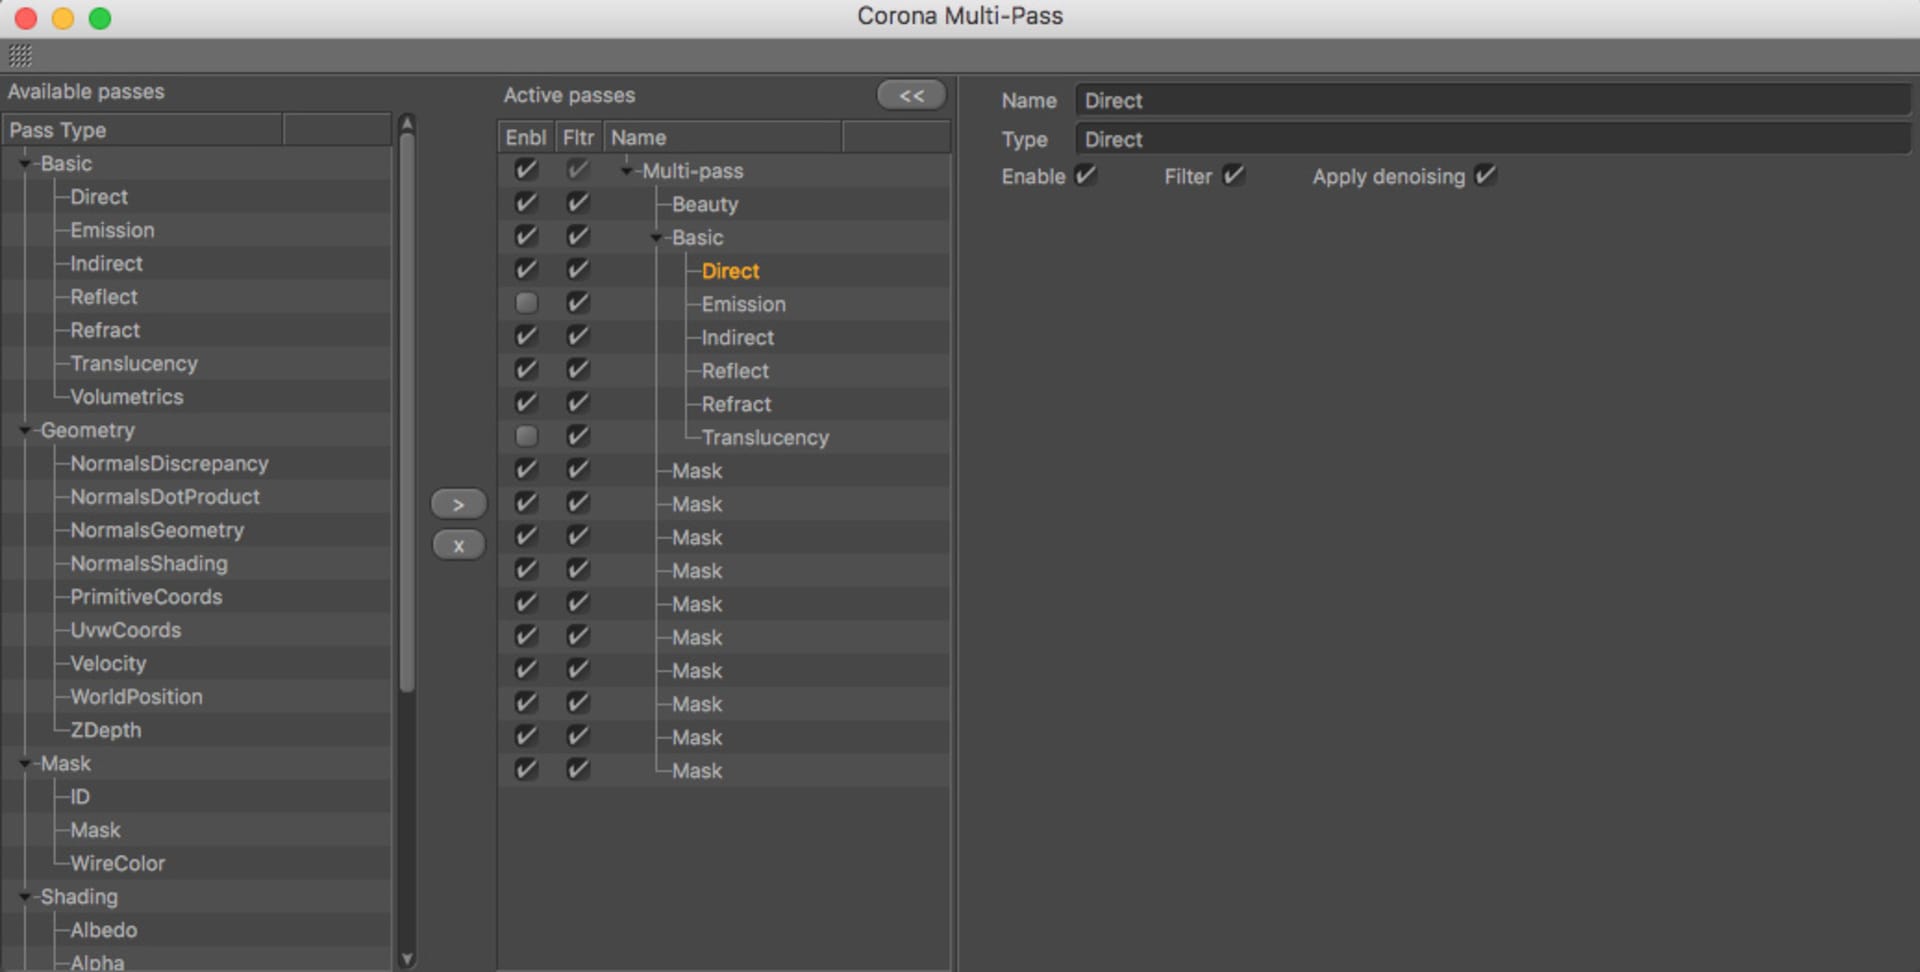Toggle enable checkbox for Refract active pass
Image resolution: width=1920 pixels, height=972 pixels.
(x=526, y=403)
